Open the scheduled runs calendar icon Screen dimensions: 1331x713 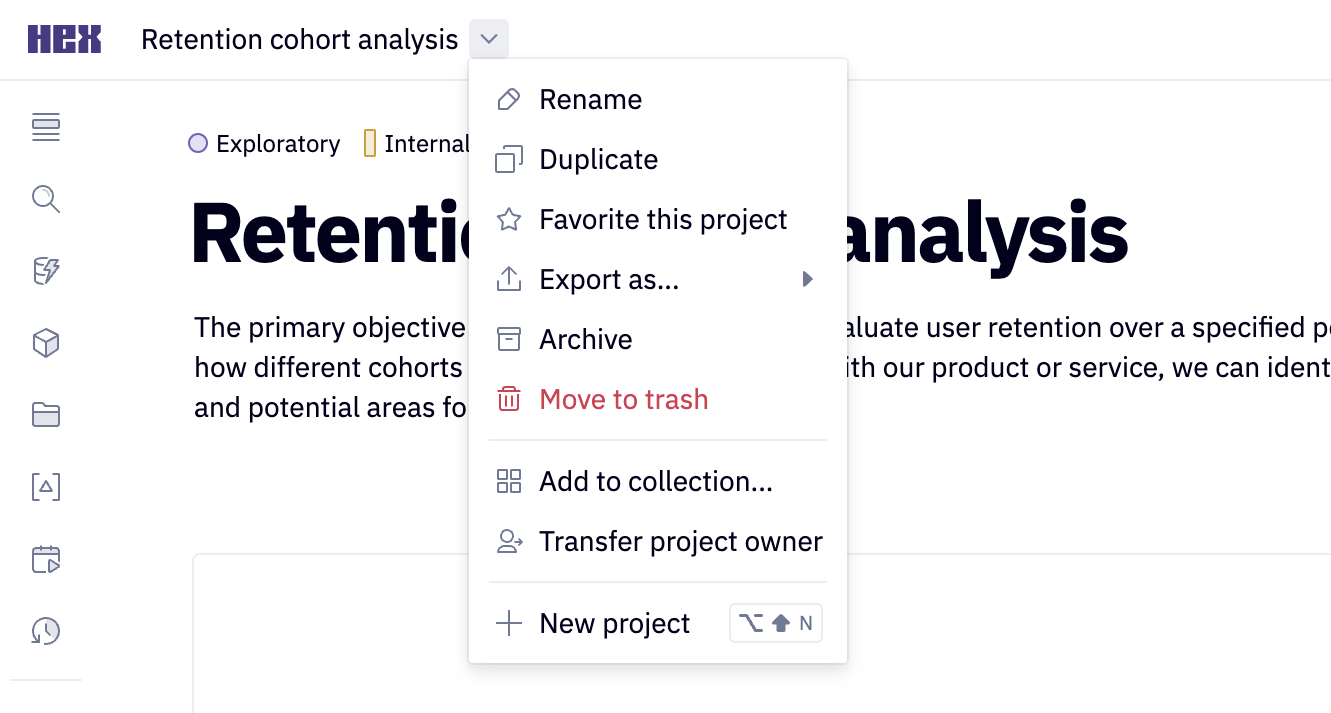tap(45, 559)
